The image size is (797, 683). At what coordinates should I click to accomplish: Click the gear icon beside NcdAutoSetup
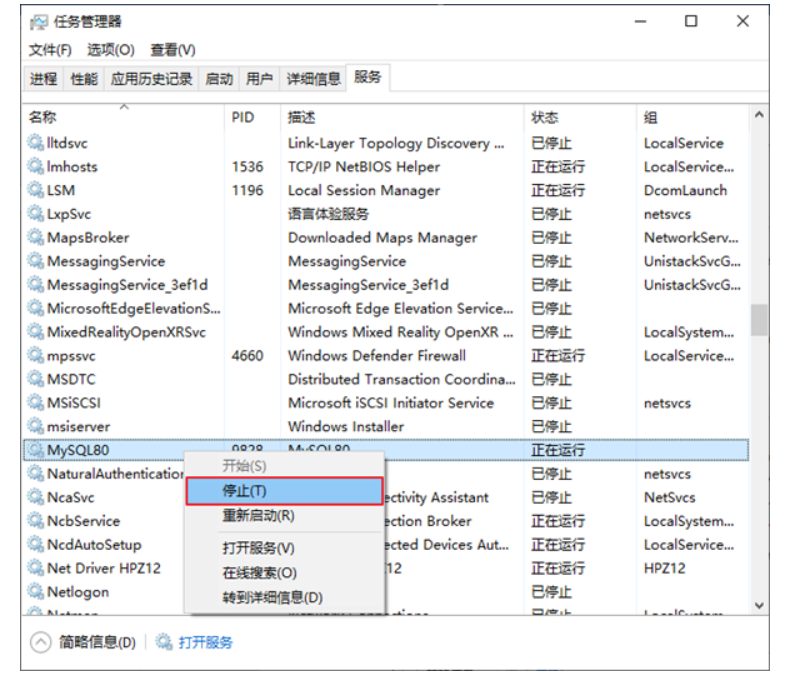[x=36, y=544]
